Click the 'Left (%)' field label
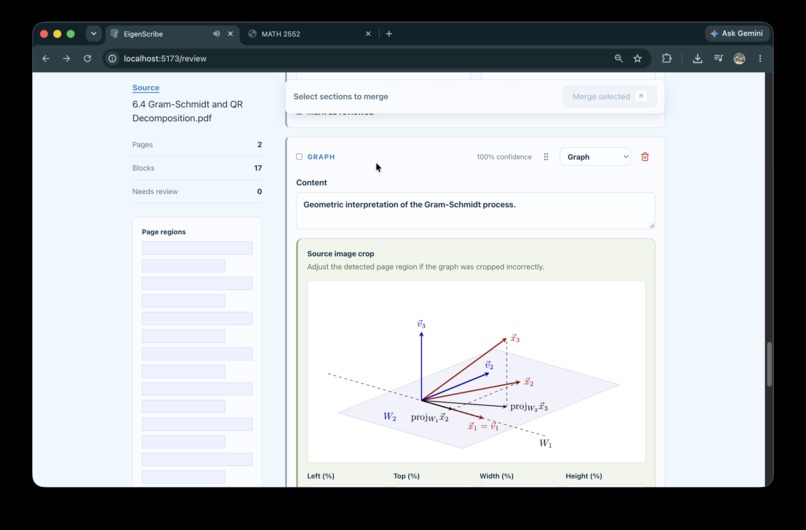 tap(321, 476)
